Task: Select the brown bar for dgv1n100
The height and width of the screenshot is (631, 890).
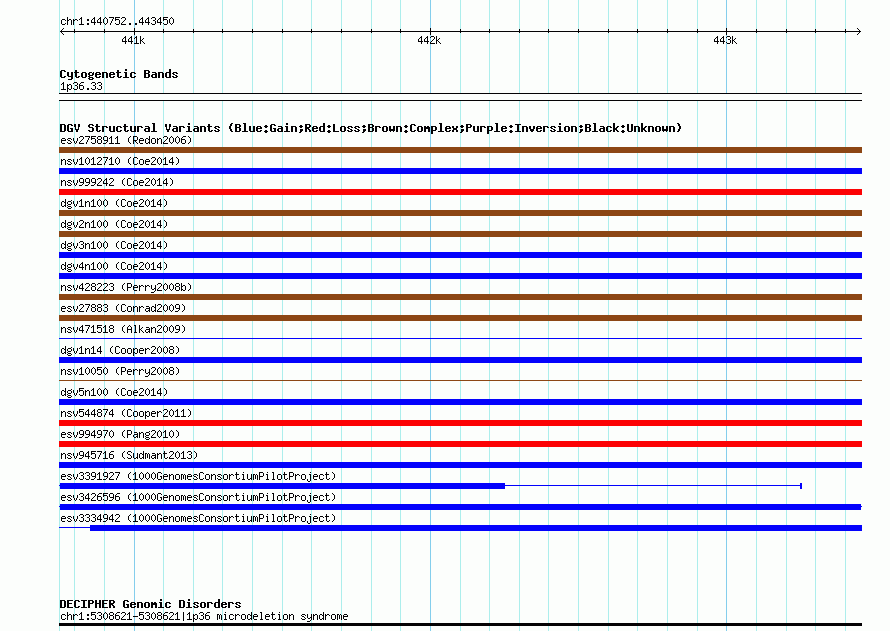Action: point(460,213)
